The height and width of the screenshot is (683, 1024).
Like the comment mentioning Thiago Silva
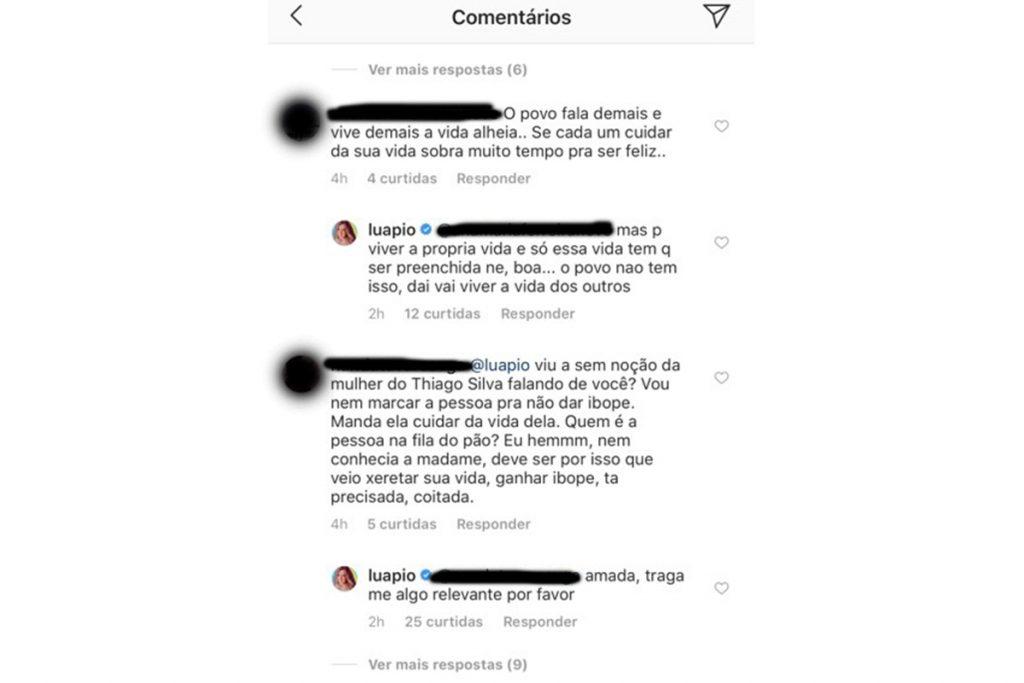click(x=721, y=377)
